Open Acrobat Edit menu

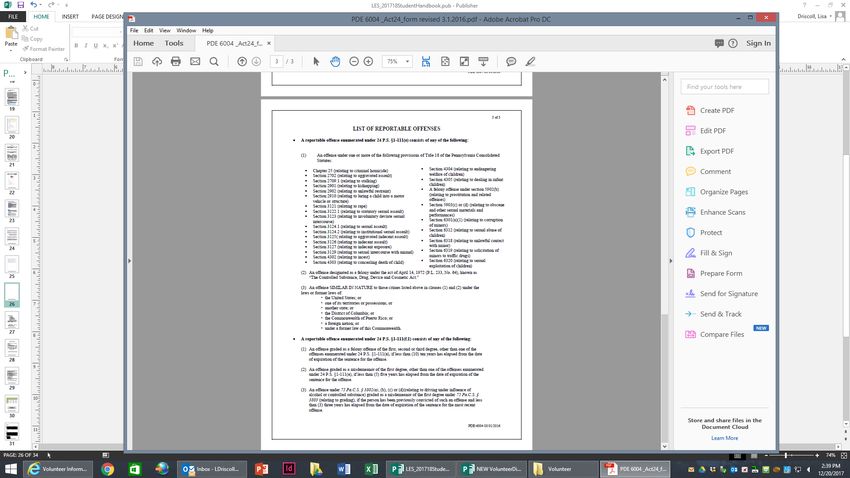click(149, 30)
